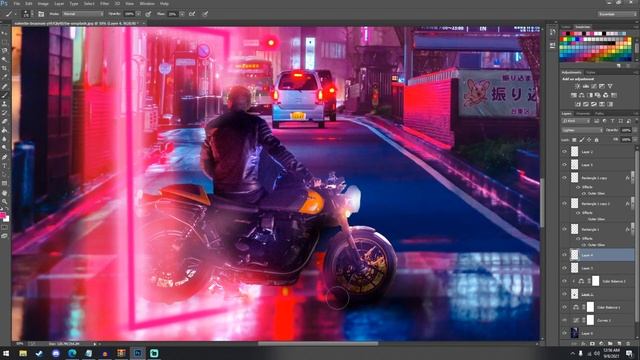Select the Horizontal Type tool
Screen dimensions: 640x360
4,165
